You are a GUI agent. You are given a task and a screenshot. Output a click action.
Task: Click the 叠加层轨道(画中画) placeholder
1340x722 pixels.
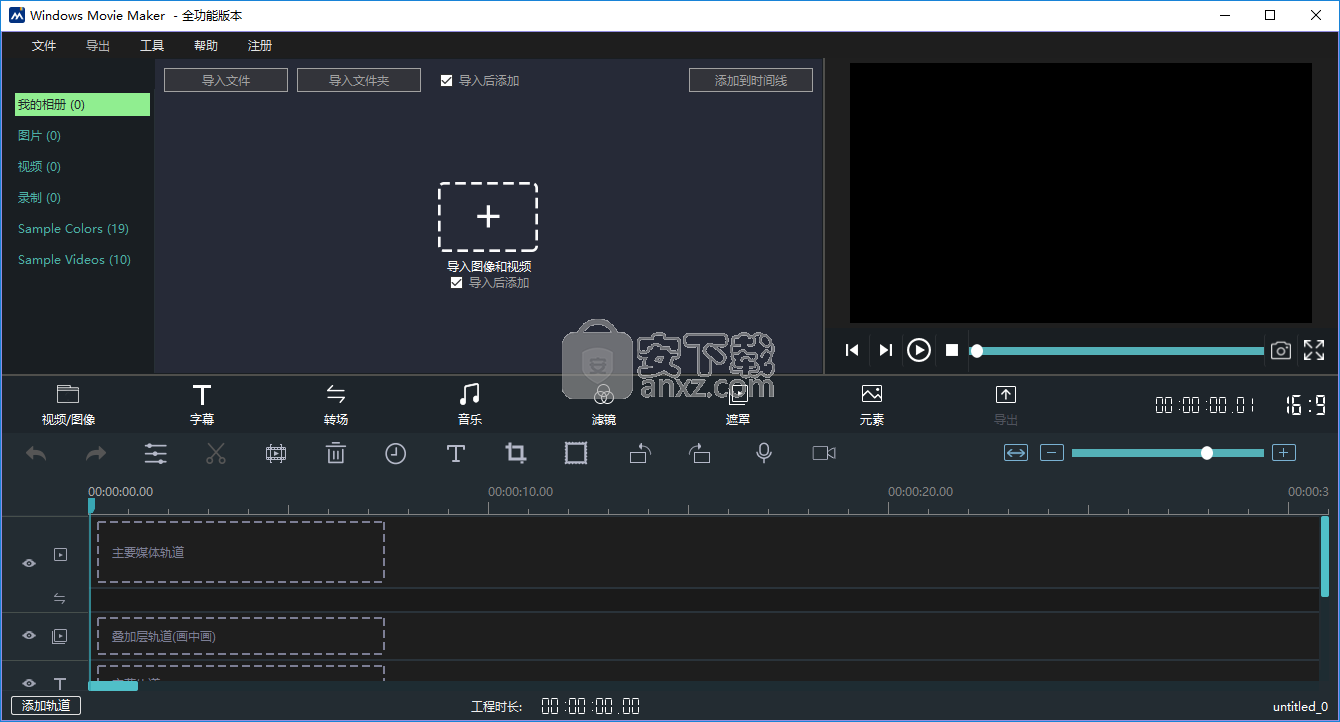[x=241, y=636]
